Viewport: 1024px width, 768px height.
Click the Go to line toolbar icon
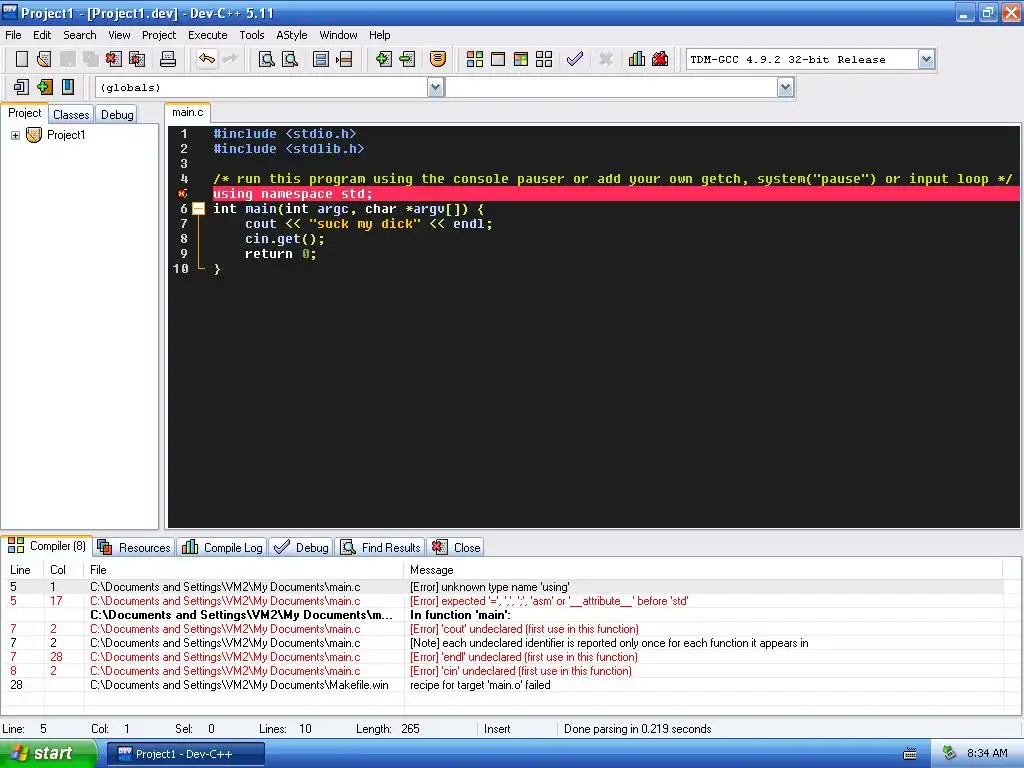click(x=344, y=59)
